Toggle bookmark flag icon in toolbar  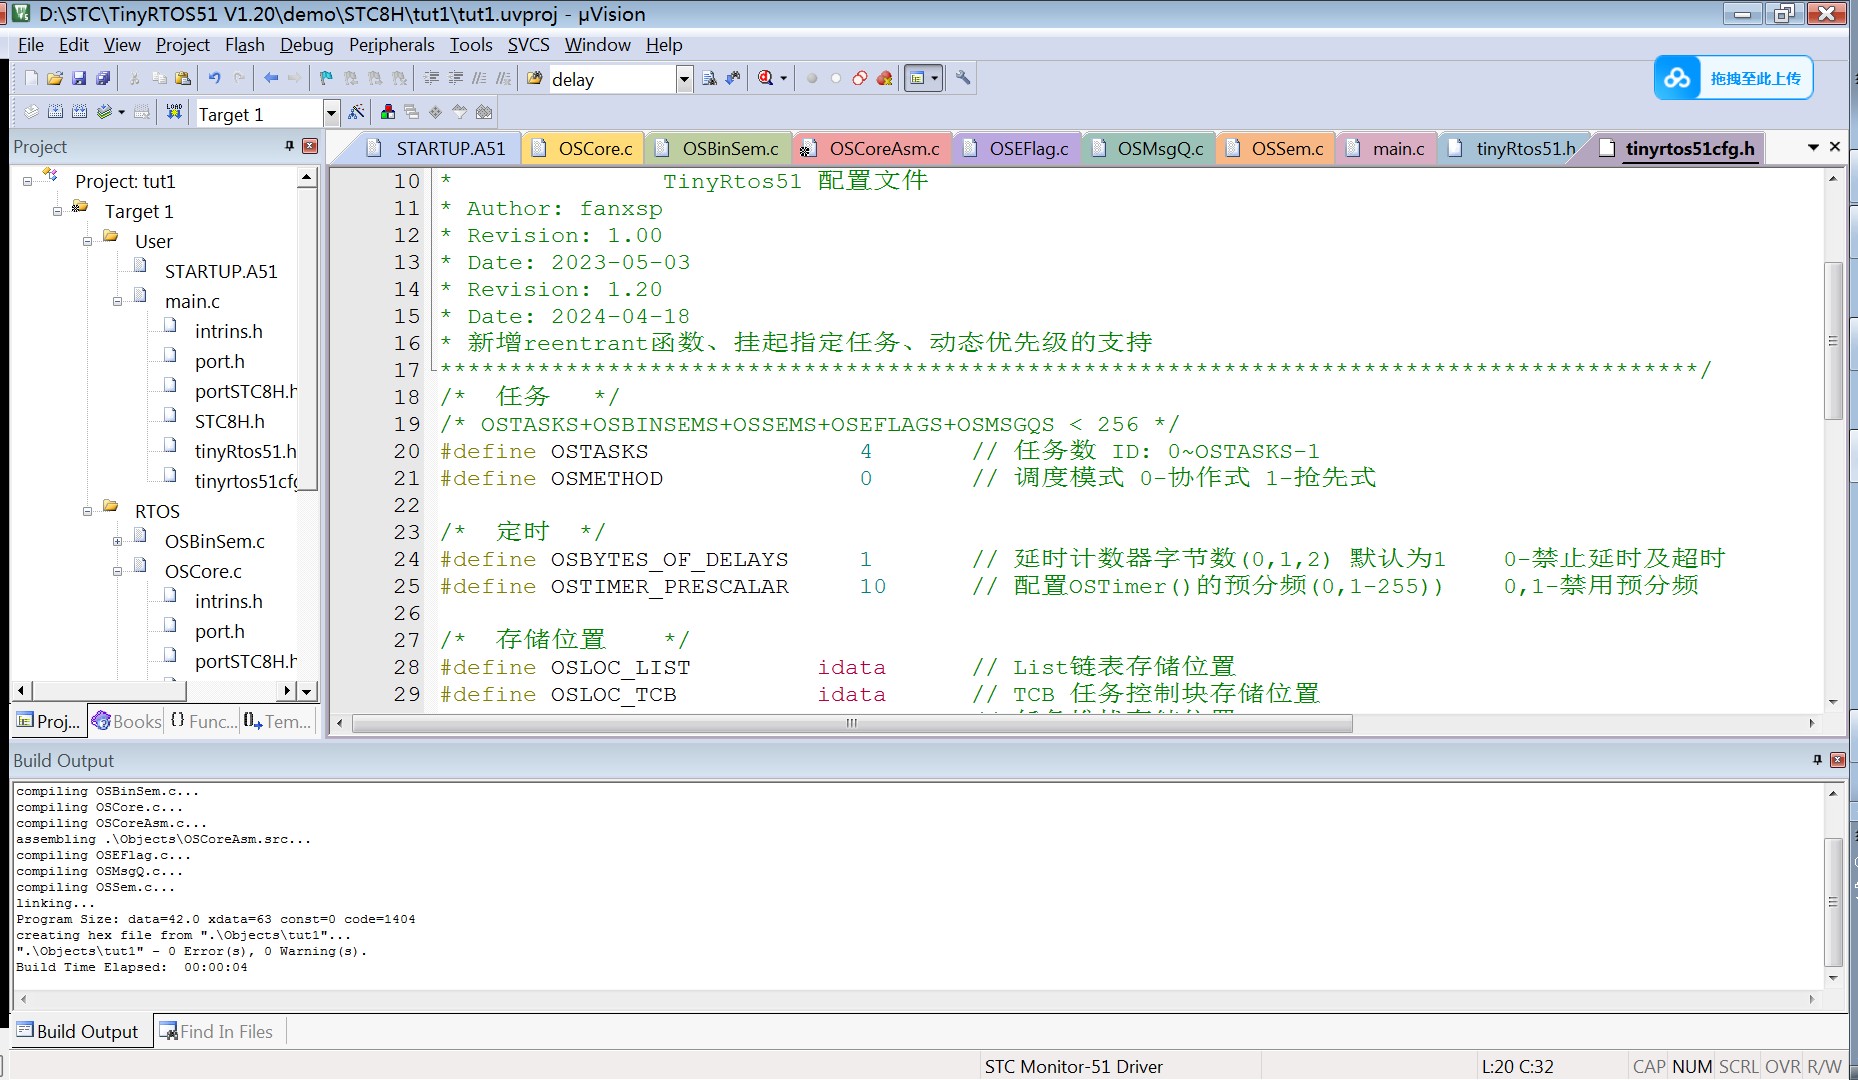click(x=326, y=78)
